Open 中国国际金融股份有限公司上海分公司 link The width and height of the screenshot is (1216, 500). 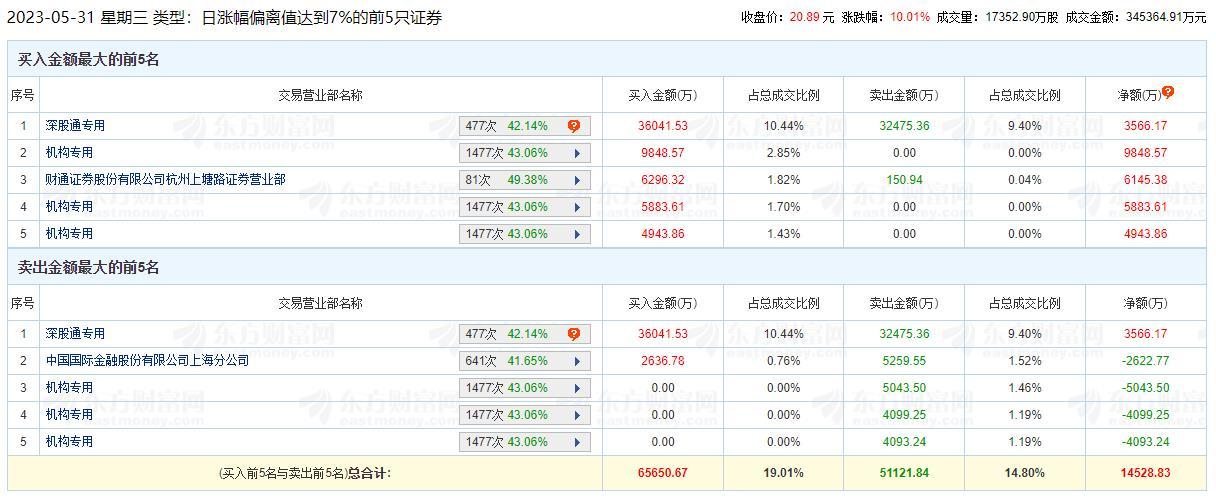pyautogui.click(x=147, y=361)
